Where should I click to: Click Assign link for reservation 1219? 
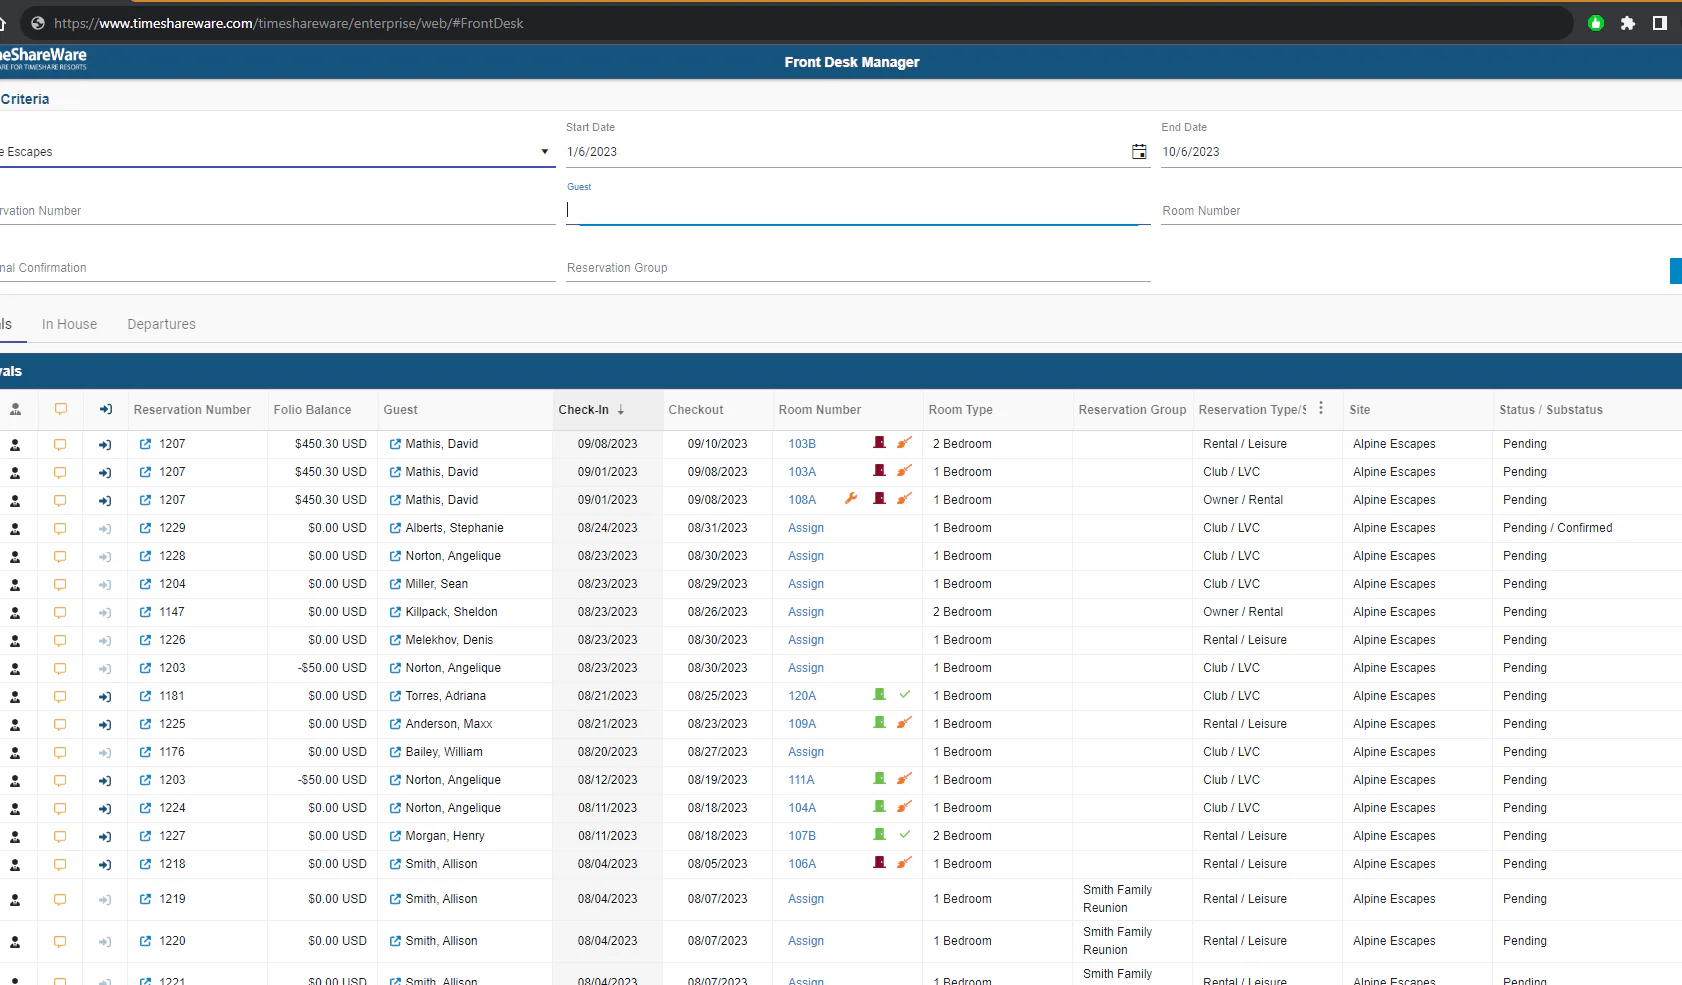click(806, 899)
